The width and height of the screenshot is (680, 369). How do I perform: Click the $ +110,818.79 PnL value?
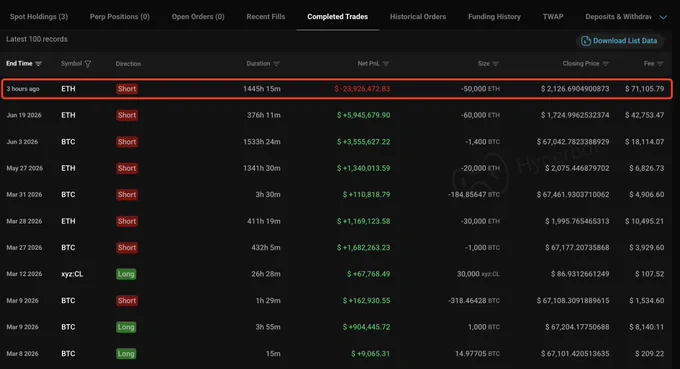[x=366, y=195]
